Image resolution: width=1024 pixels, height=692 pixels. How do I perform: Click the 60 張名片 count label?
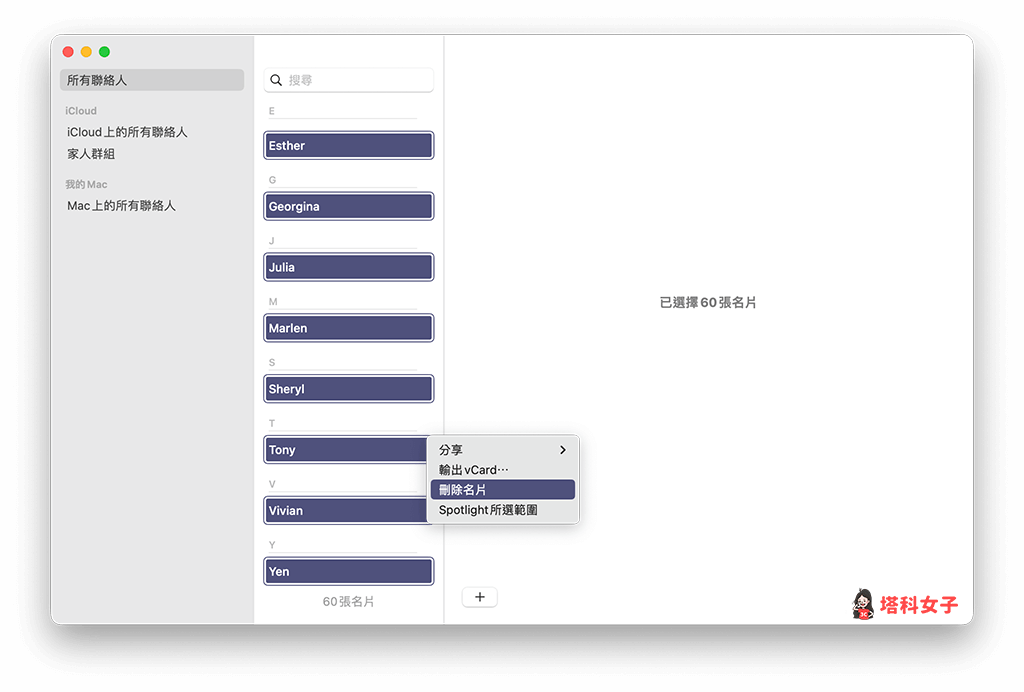coord(348,601)
